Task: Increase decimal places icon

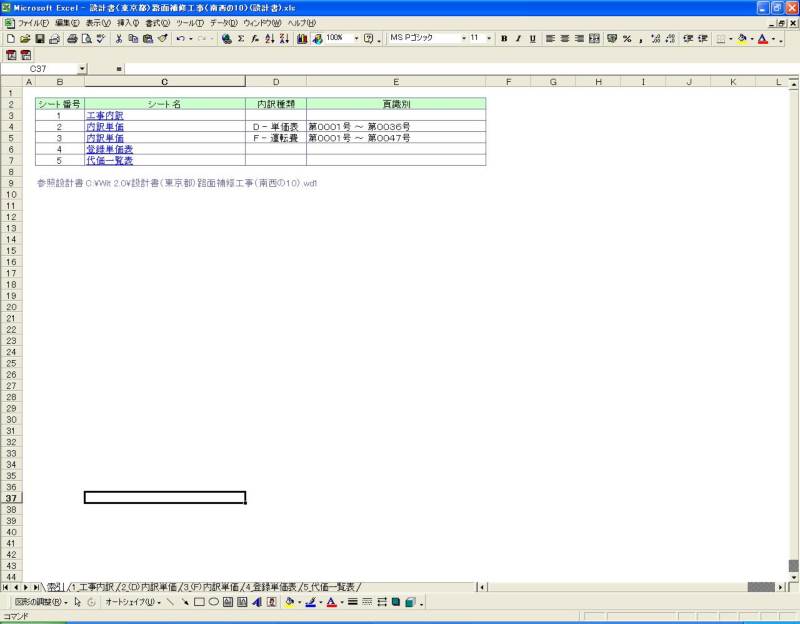Action: tap(656, 39)
